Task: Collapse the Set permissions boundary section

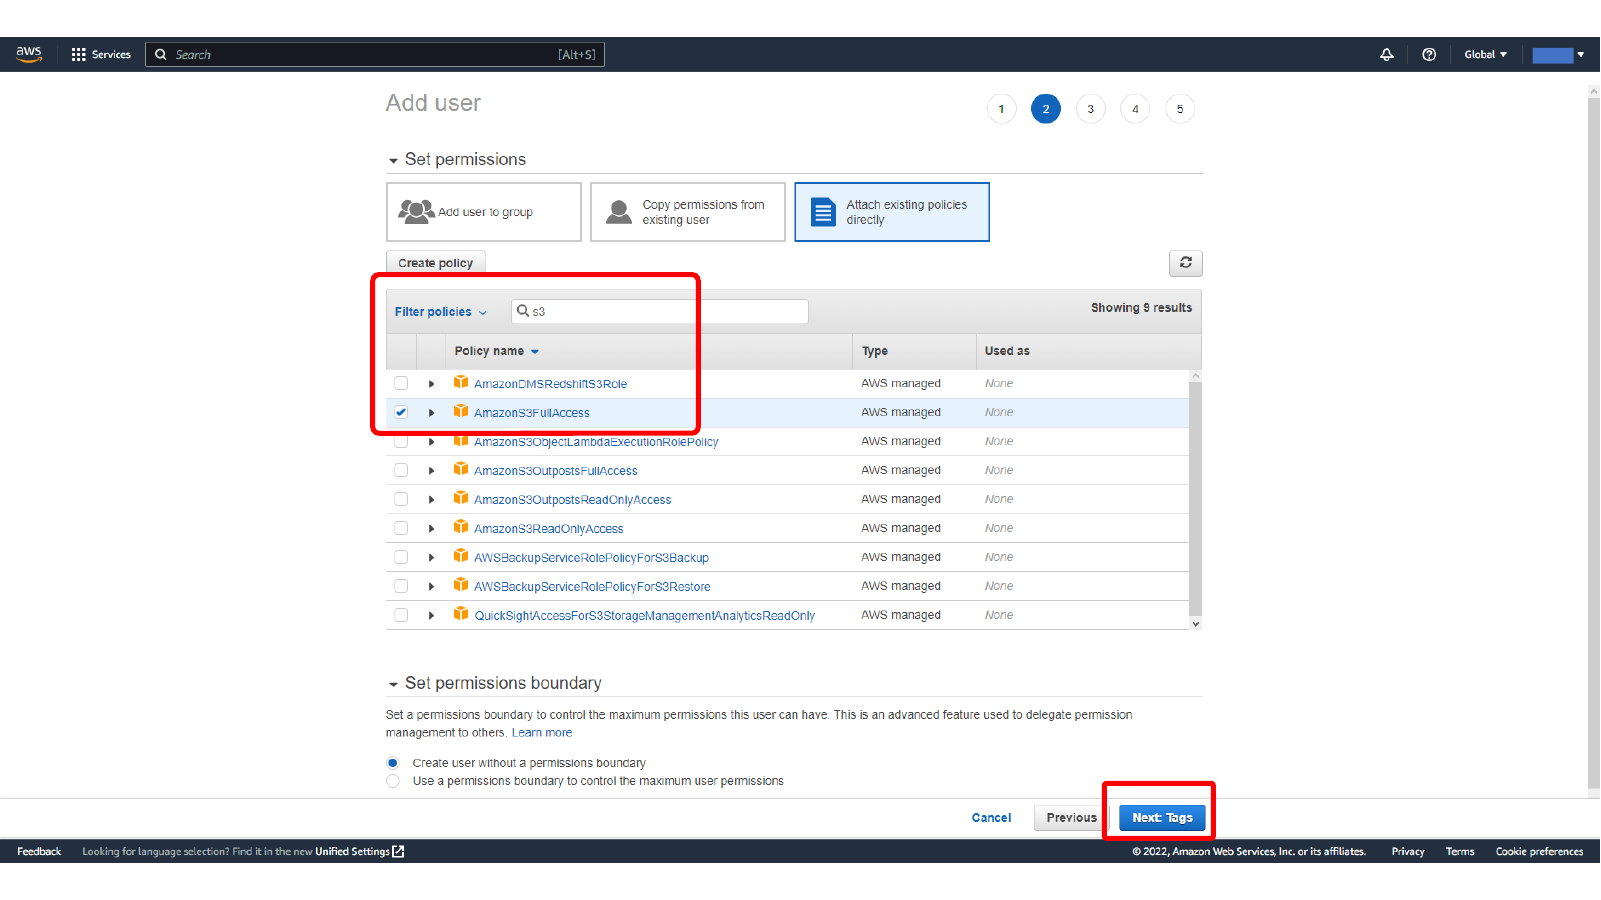Action: [x=393, y=684]
